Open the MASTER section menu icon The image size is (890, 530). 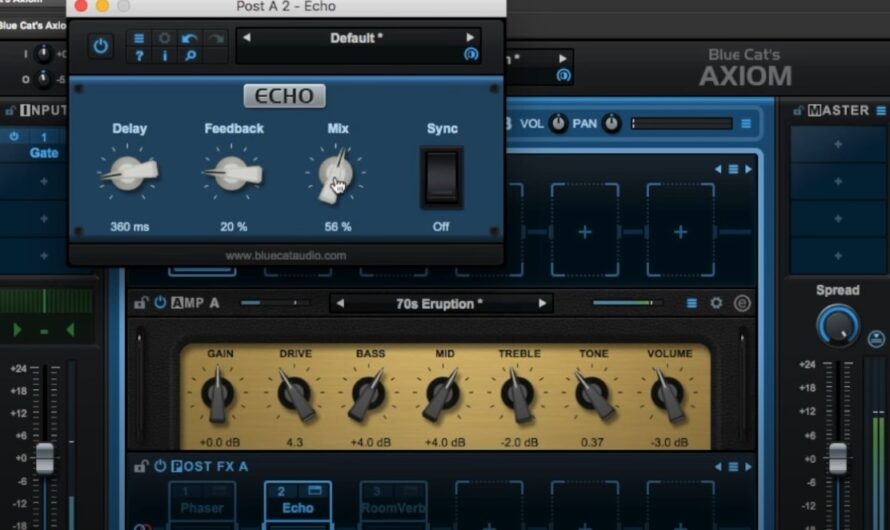point(881,111)
